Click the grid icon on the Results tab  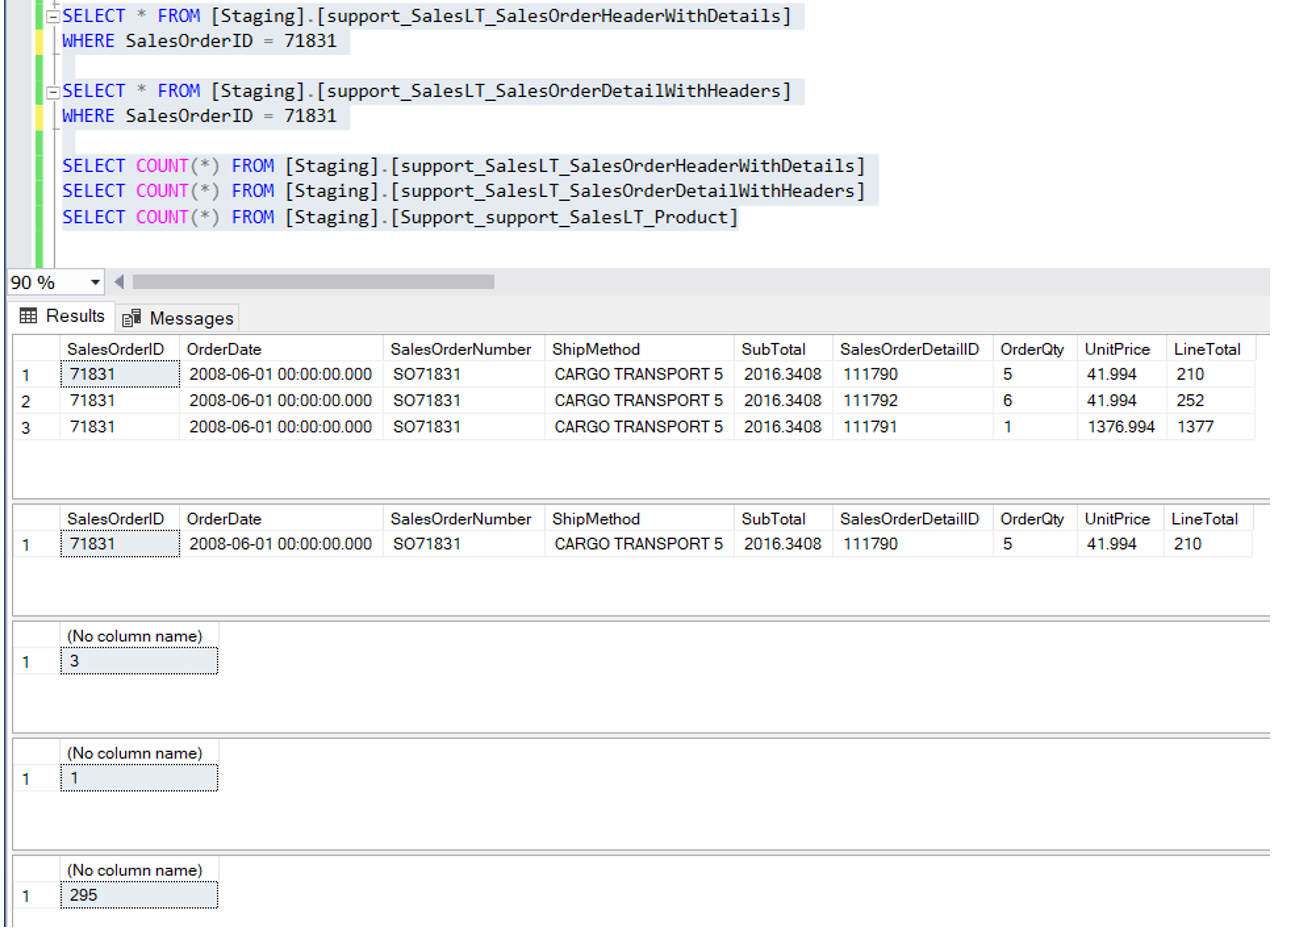28,316
